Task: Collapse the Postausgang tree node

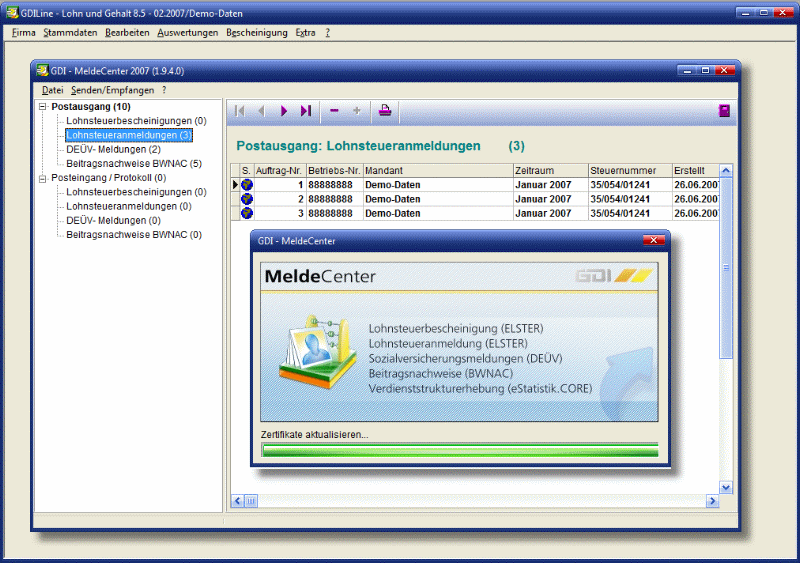Action: click(x=42, y=106)
